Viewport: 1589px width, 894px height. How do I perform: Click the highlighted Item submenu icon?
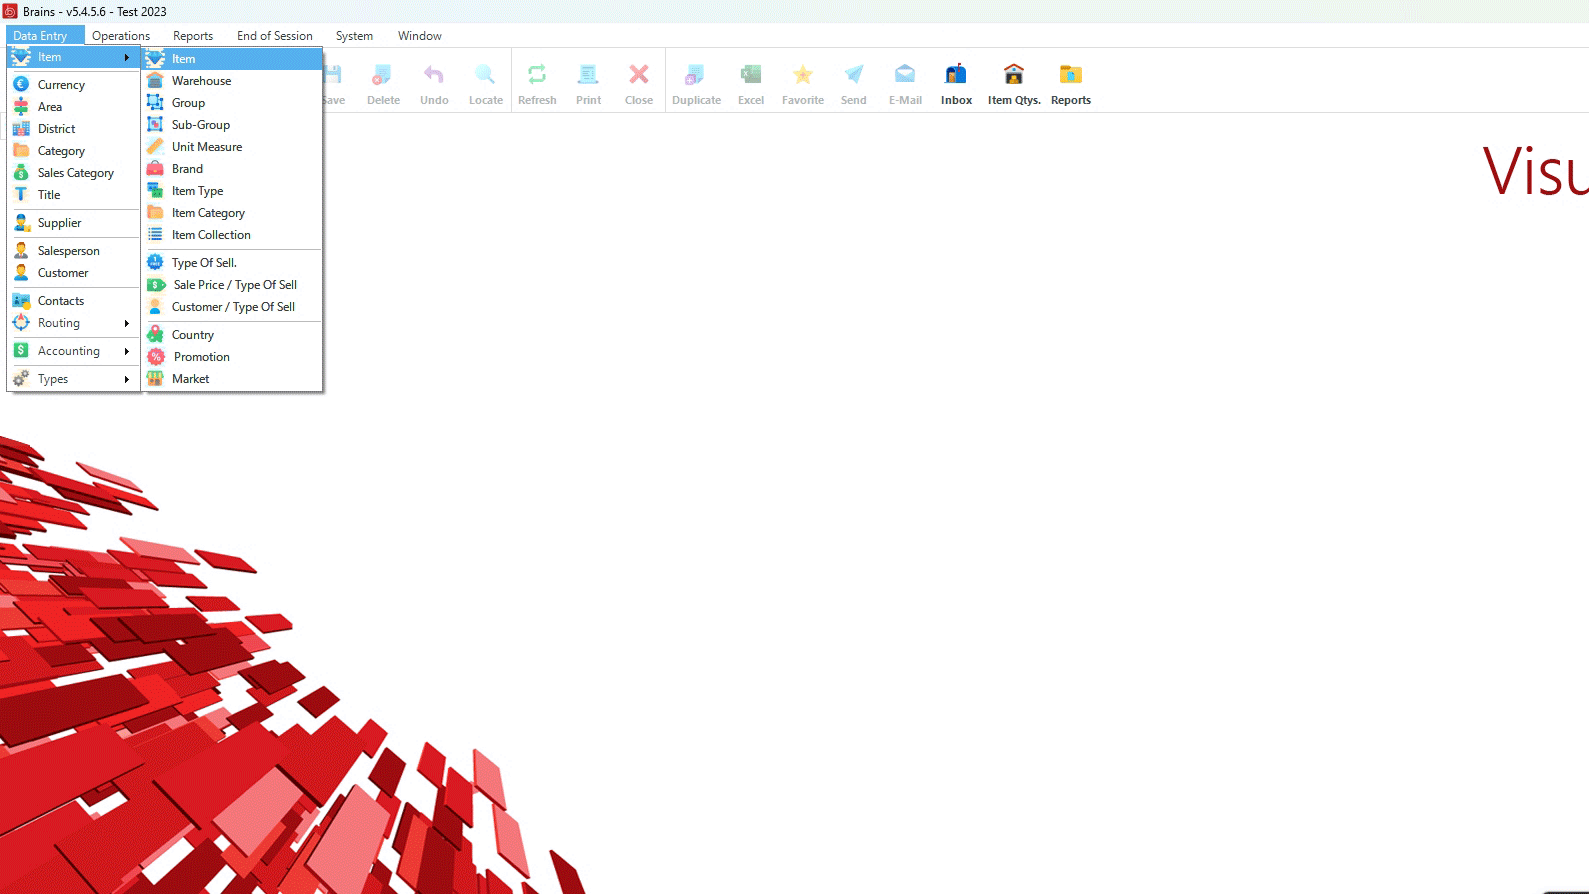pos(155,59)
